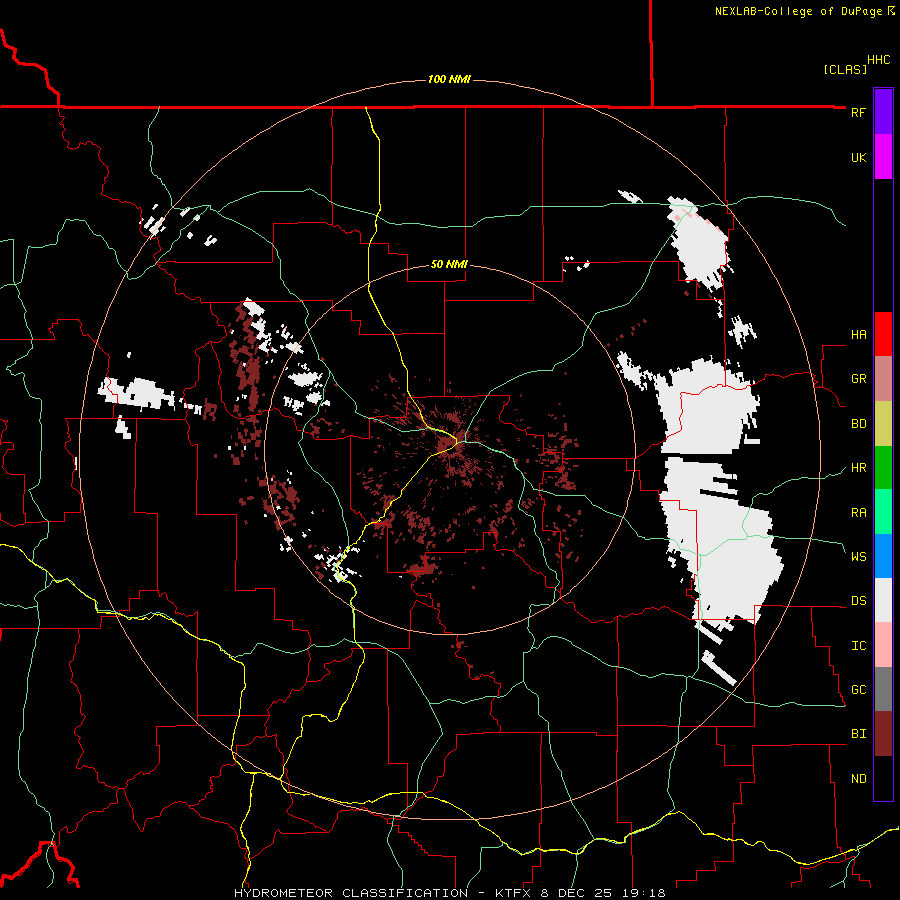Click the GC legend label

858,690
